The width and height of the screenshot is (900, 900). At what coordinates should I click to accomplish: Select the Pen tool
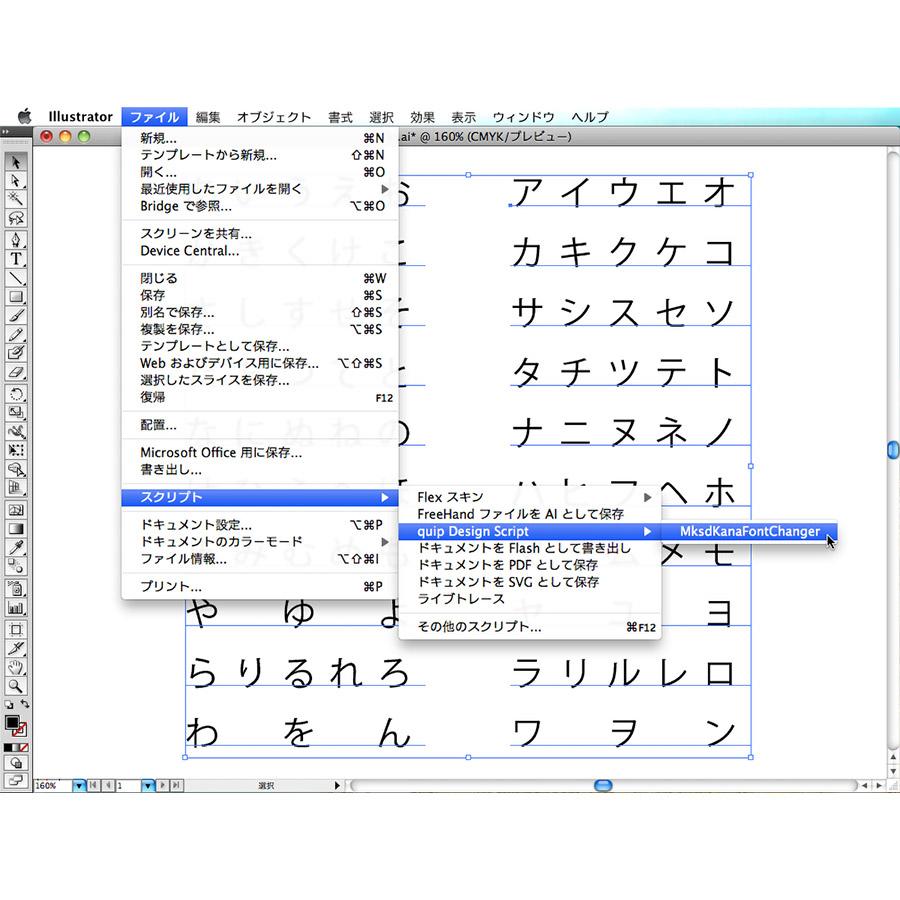pyautogui.click(x=16, y=240)
